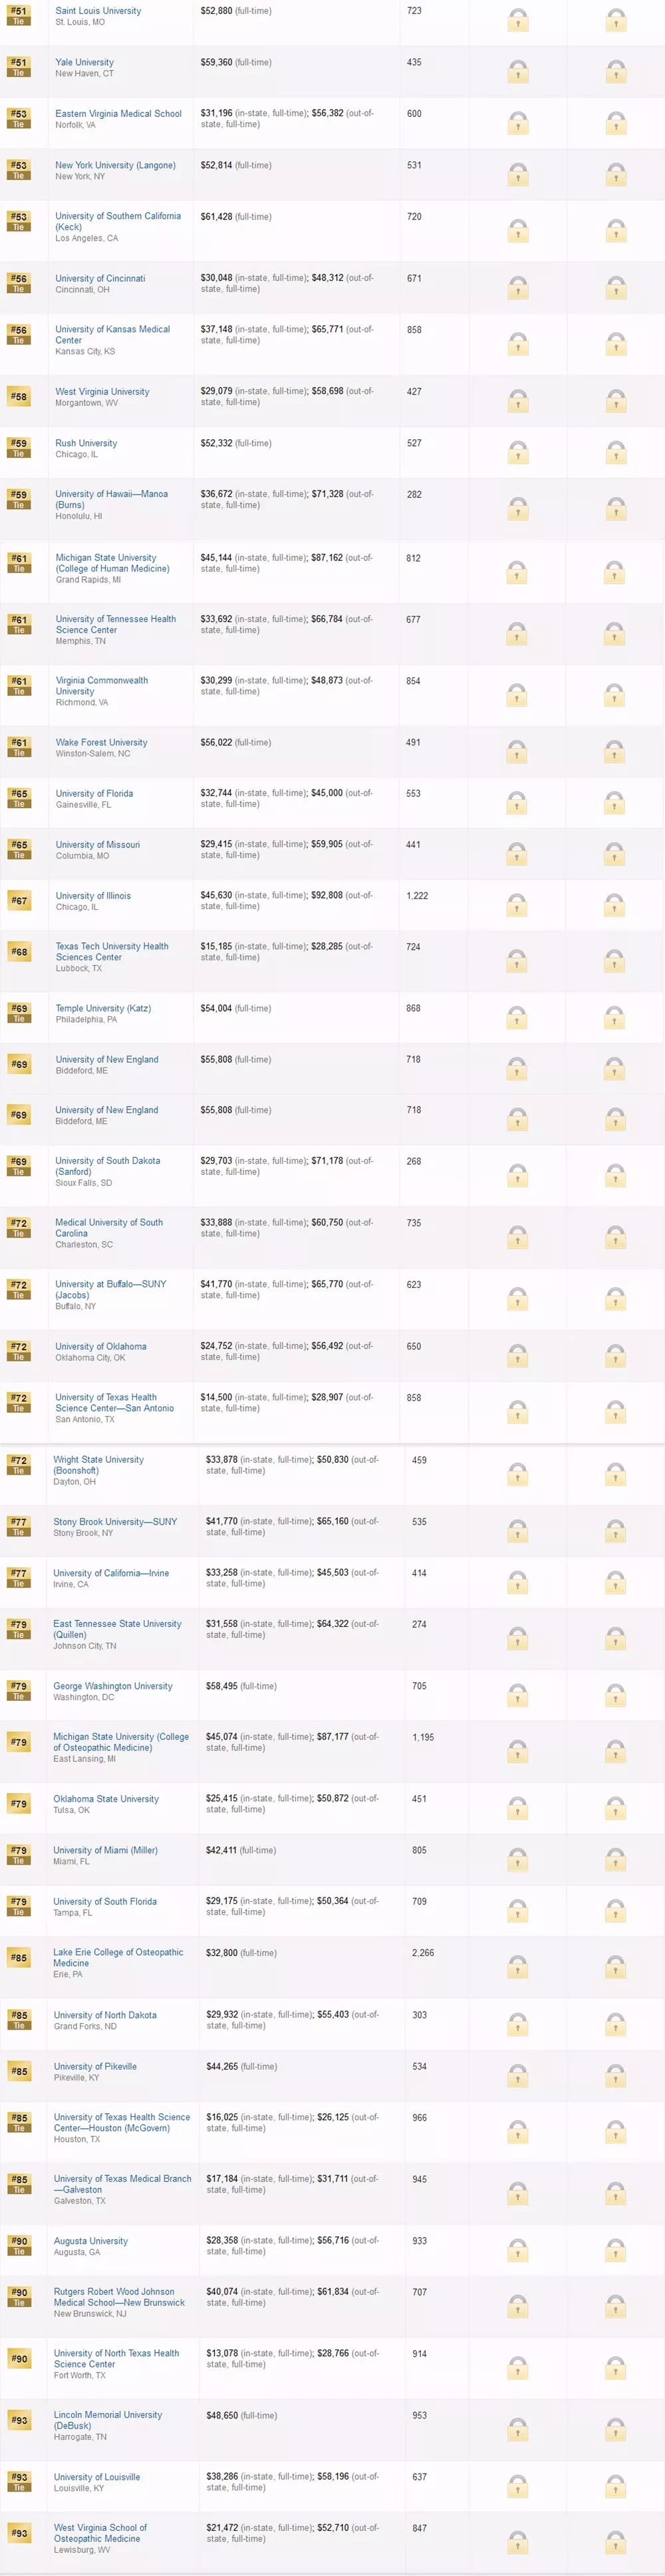Open University of North Texas Health Science Center

click(116, 2359)
